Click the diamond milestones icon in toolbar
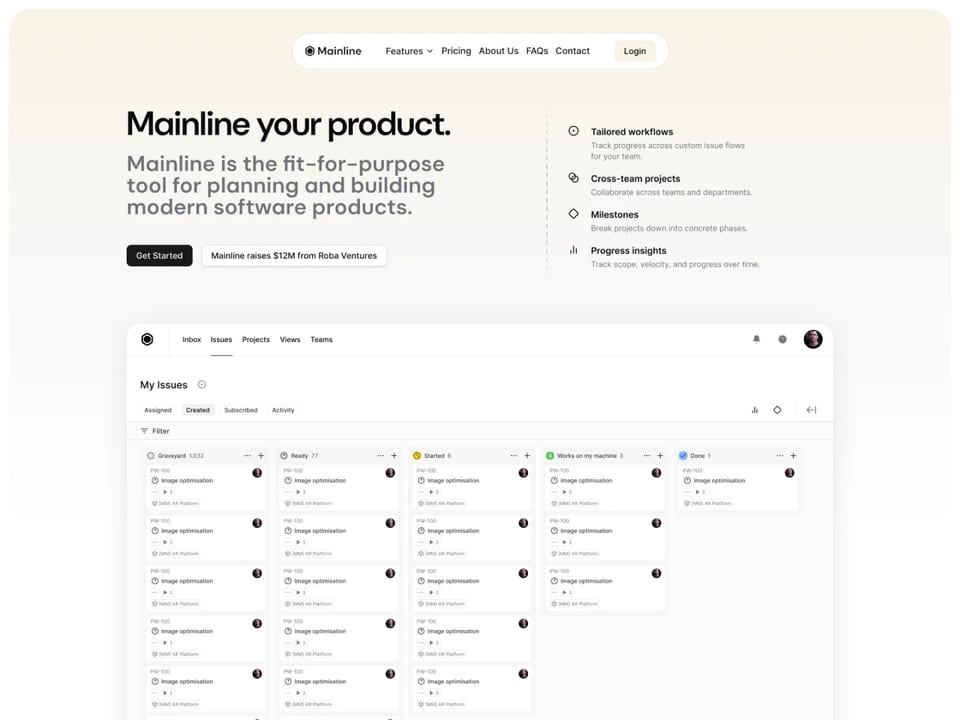Image resolution: width=960 pixels, height=720 pixels. [777, 410]
